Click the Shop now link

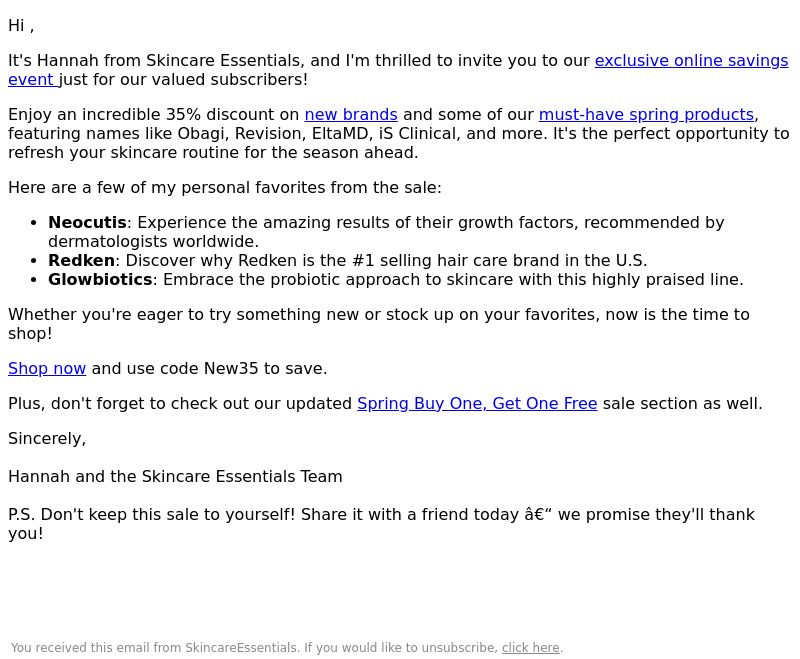tap(47, 369)
